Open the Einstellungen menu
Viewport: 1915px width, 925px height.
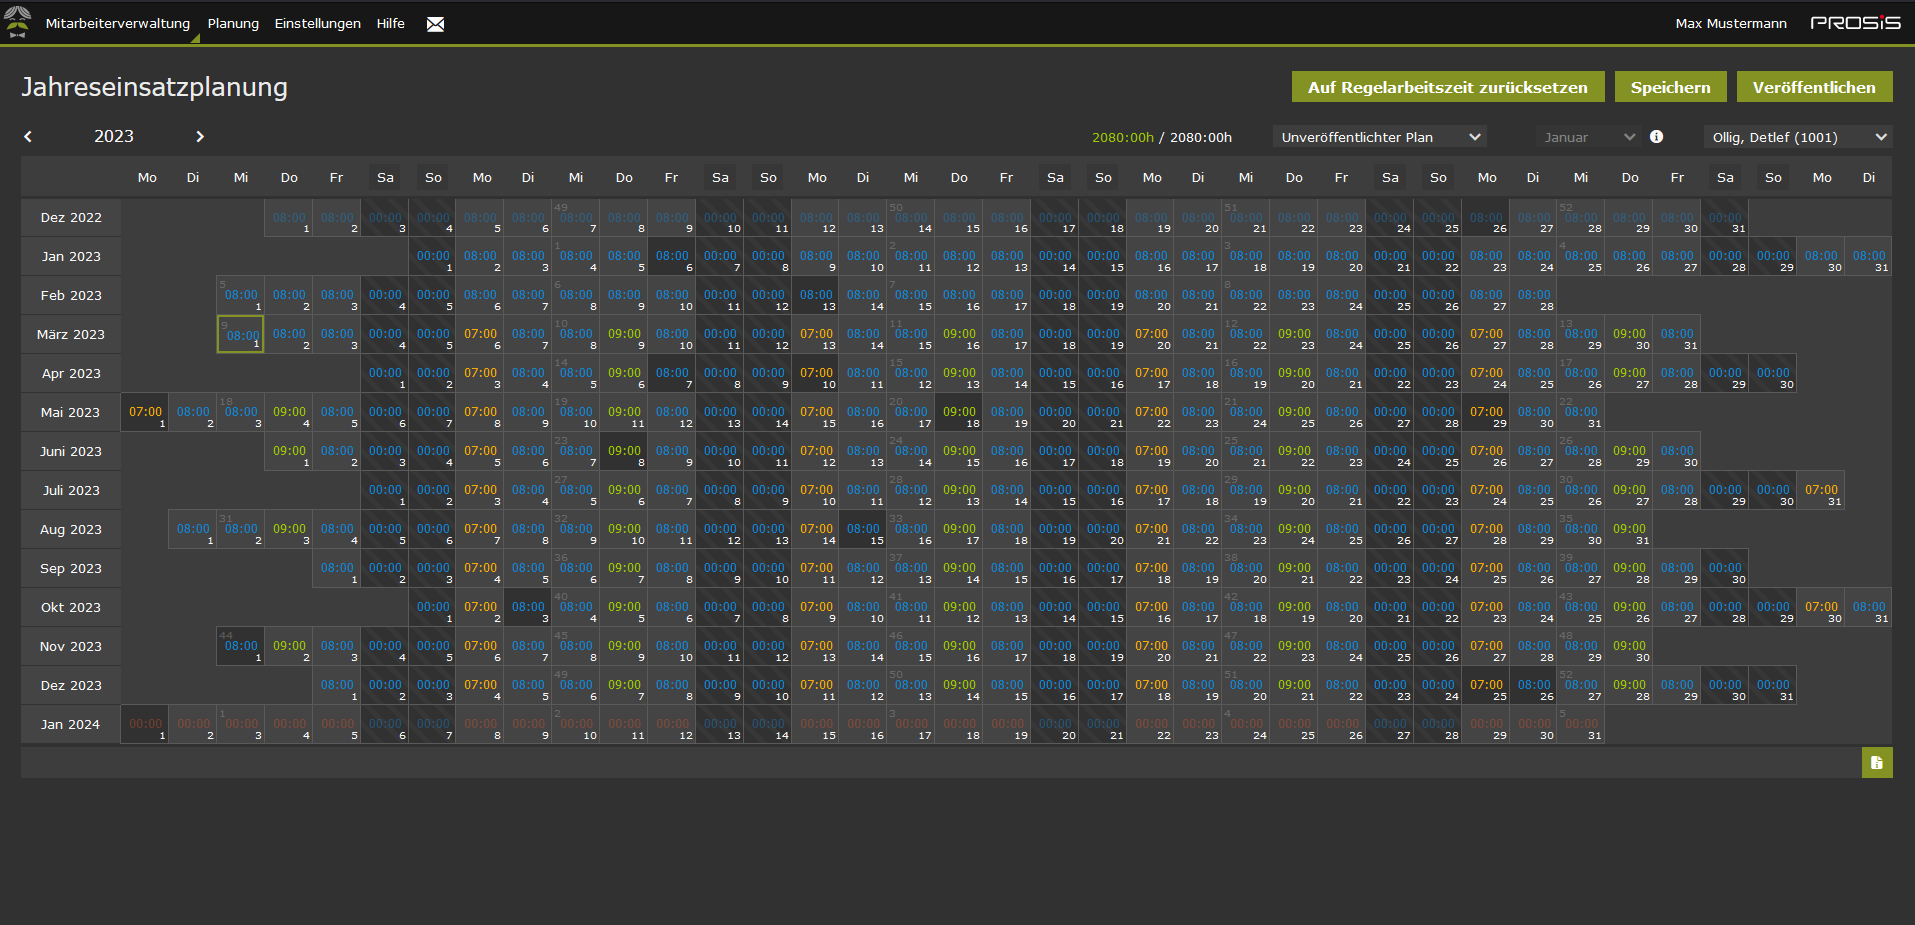[x=318, y=24]
